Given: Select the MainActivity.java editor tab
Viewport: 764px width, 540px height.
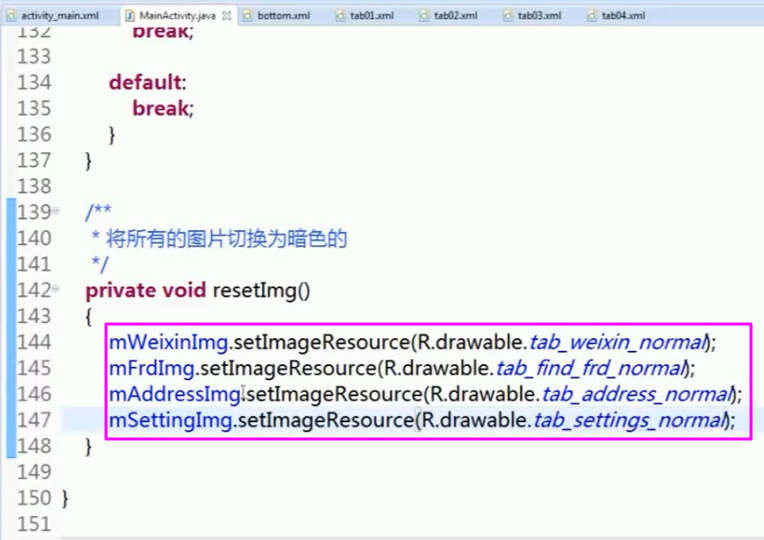Looking at the screenshot, I should point(177,16).
